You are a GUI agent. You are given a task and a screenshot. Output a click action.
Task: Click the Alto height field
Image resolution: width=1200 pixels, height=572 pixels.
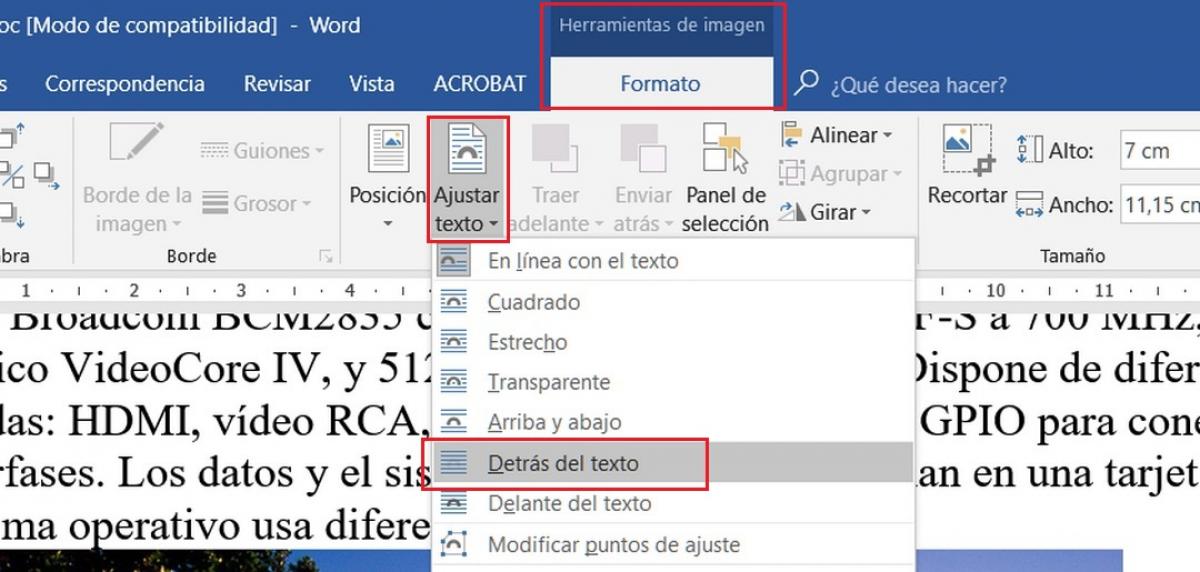[x=1160, y=151]
